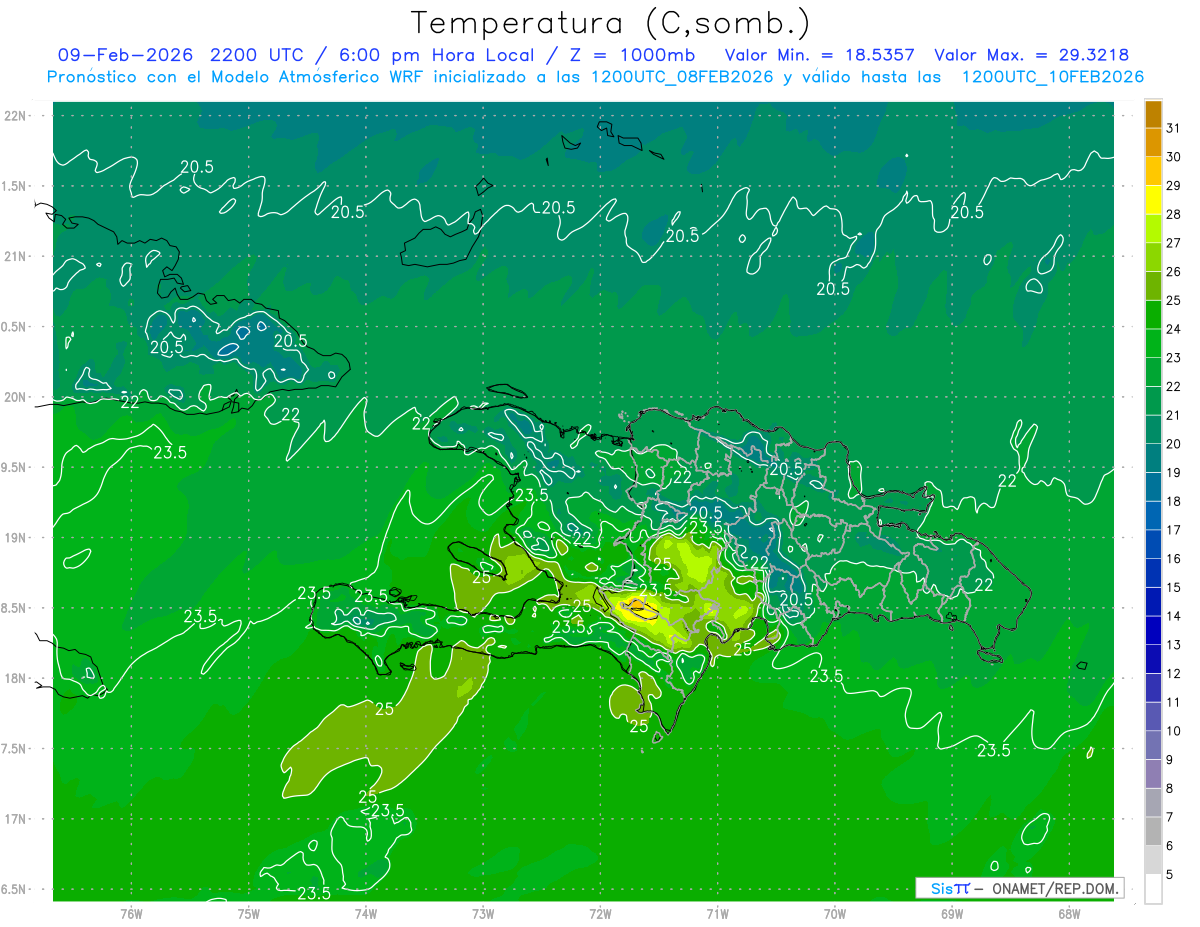Click the "22N" latitude axis label

point(15,115)
